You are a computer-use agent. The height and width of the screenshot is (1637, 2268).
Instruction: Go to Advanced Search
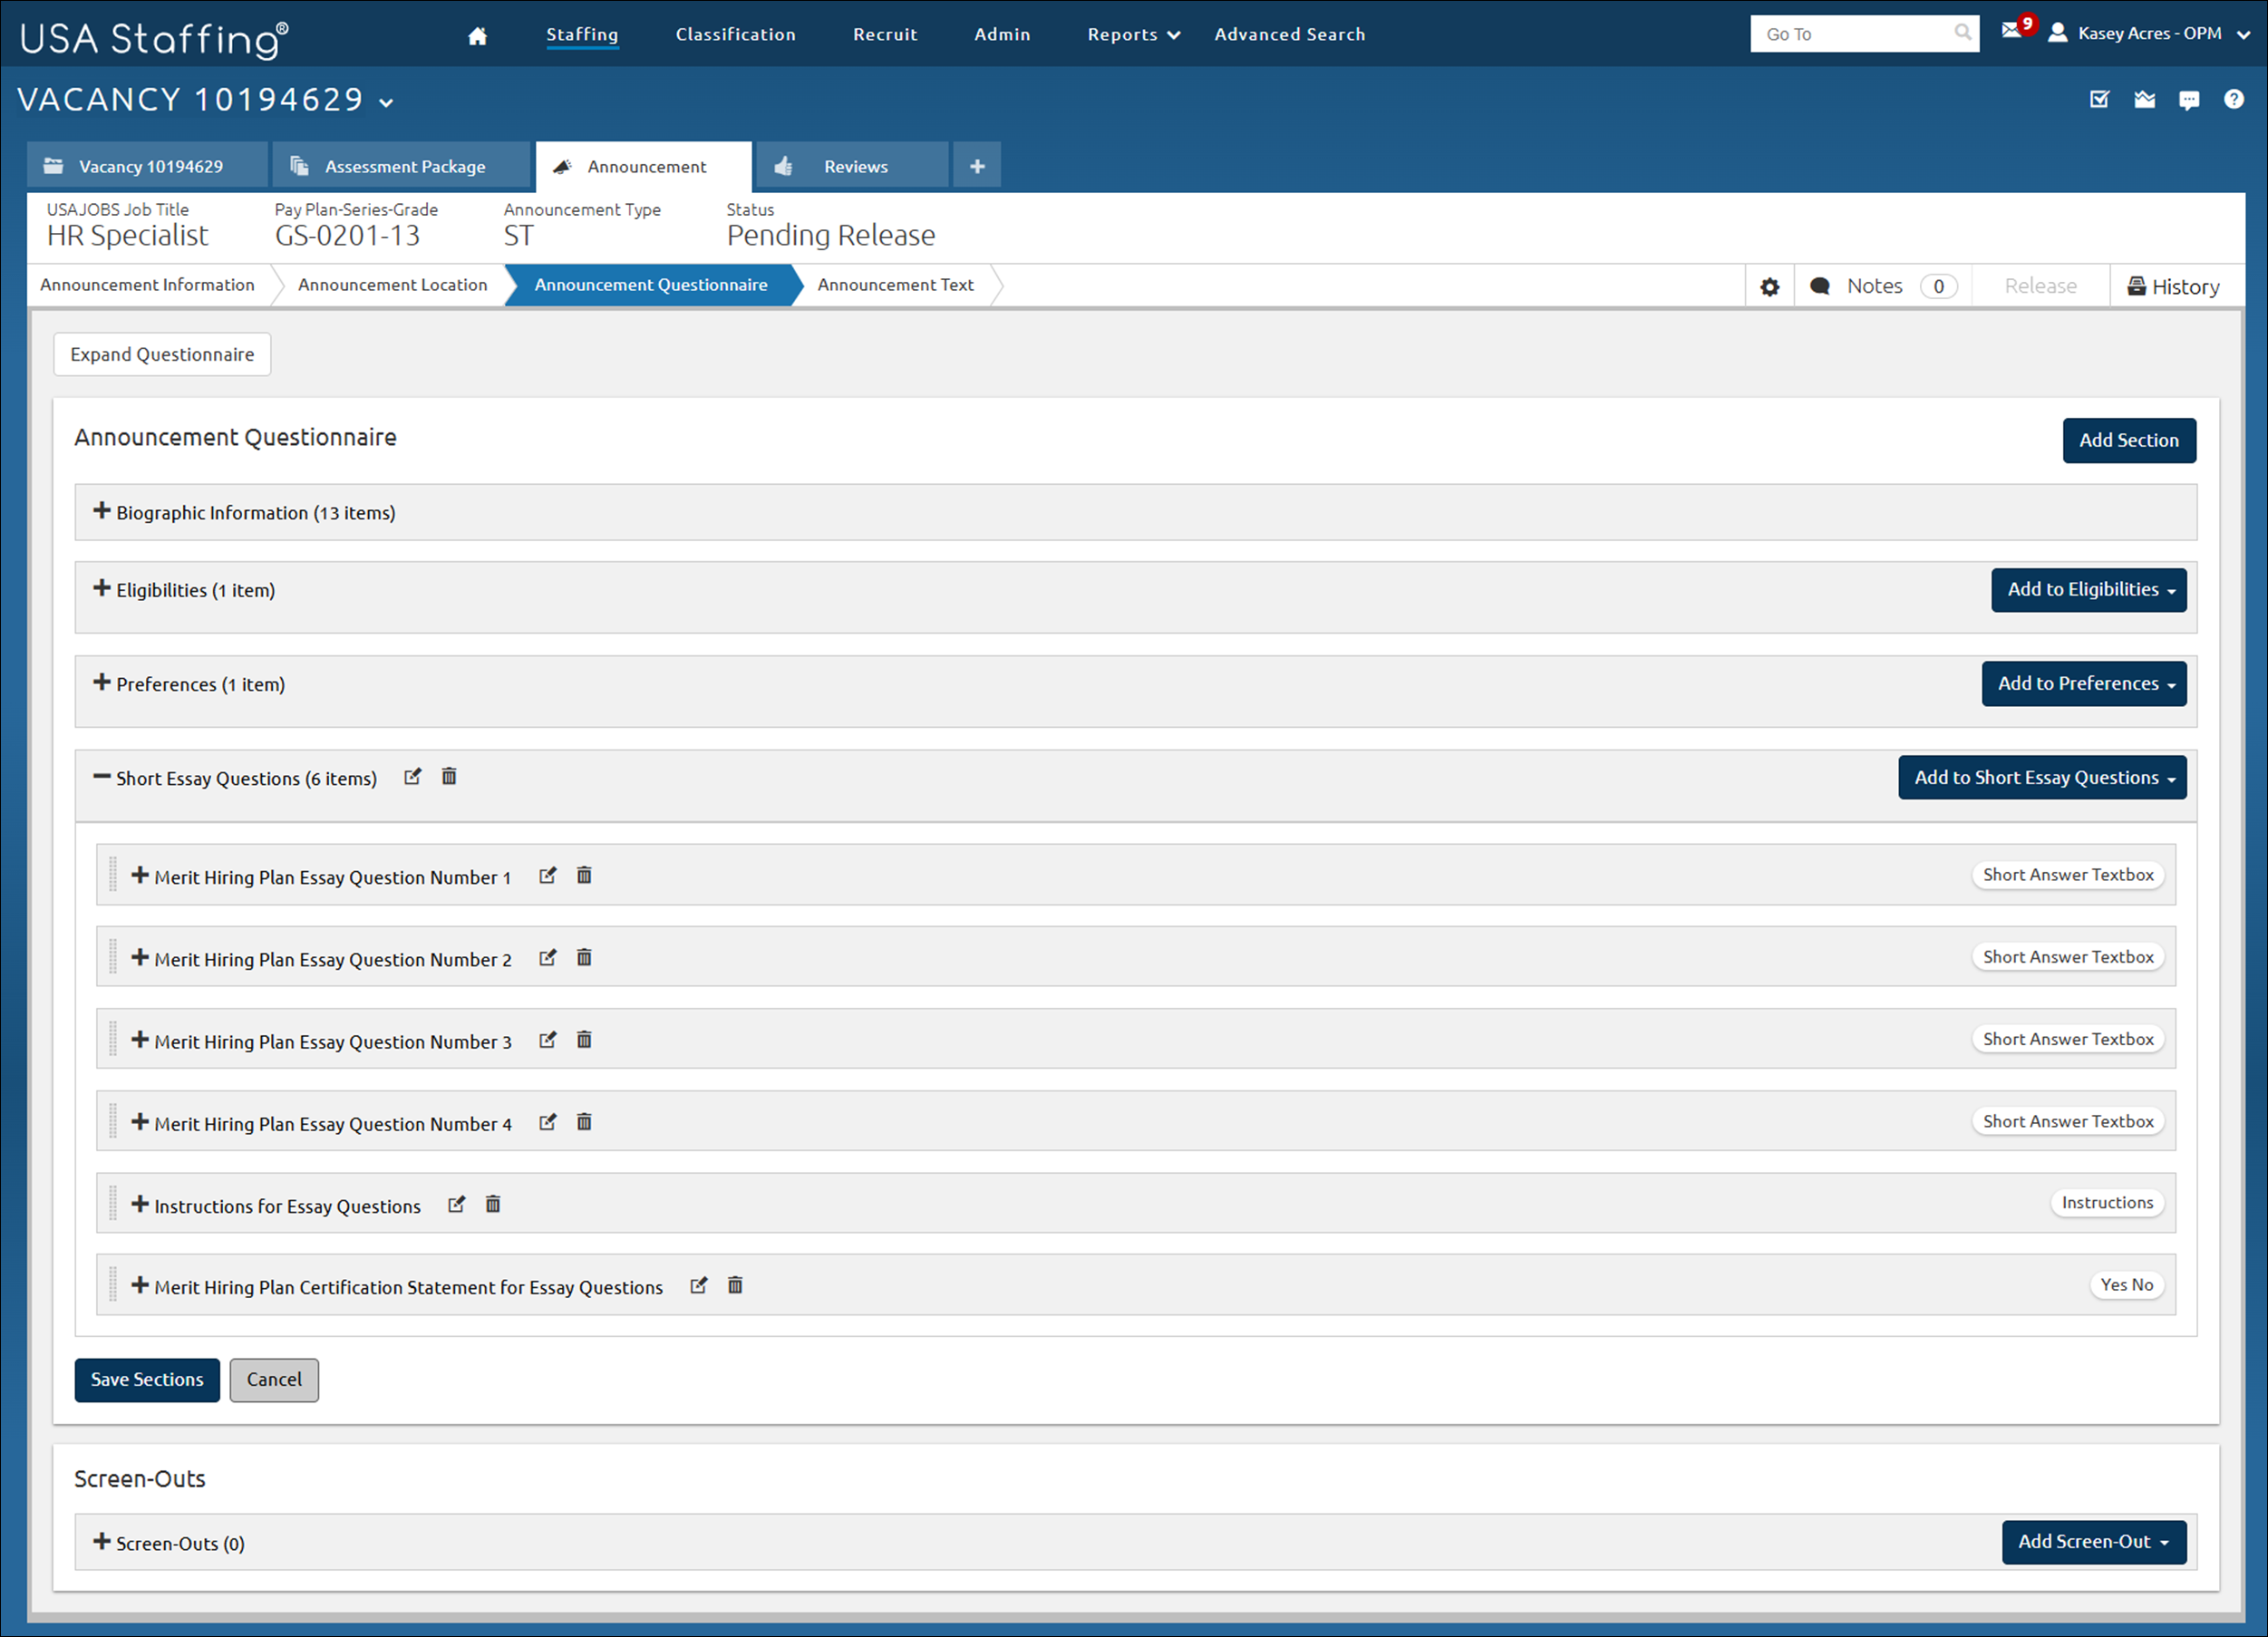click(1289, 35)
